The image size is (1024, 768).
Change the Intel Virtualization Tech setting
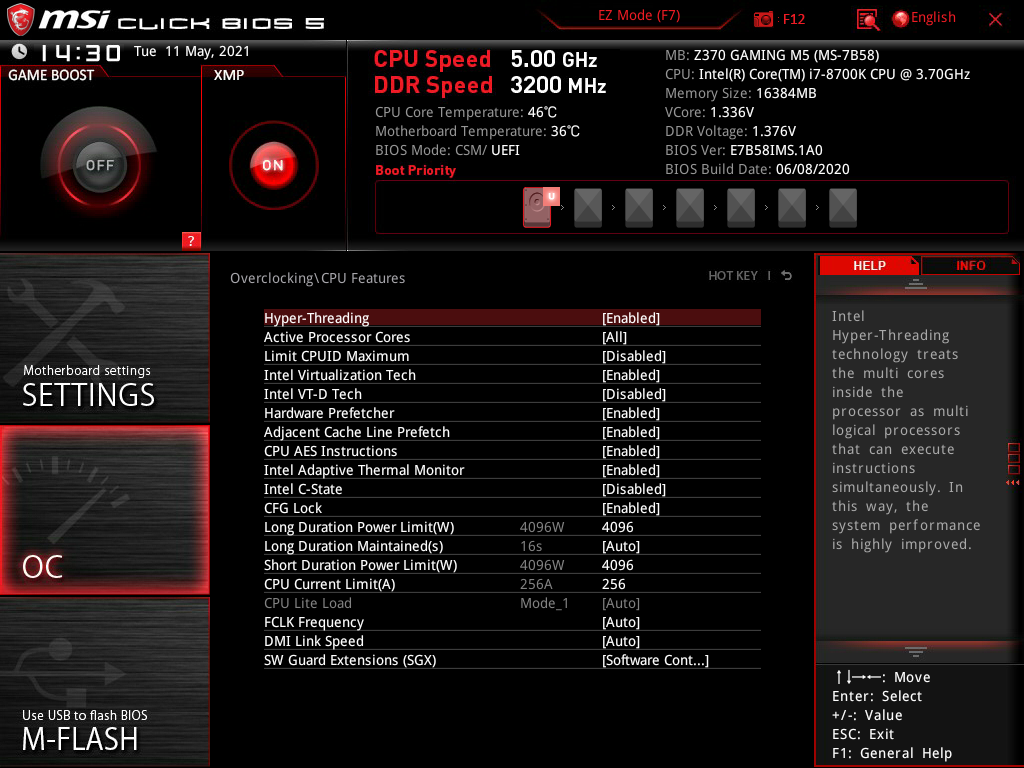(512, 375)
